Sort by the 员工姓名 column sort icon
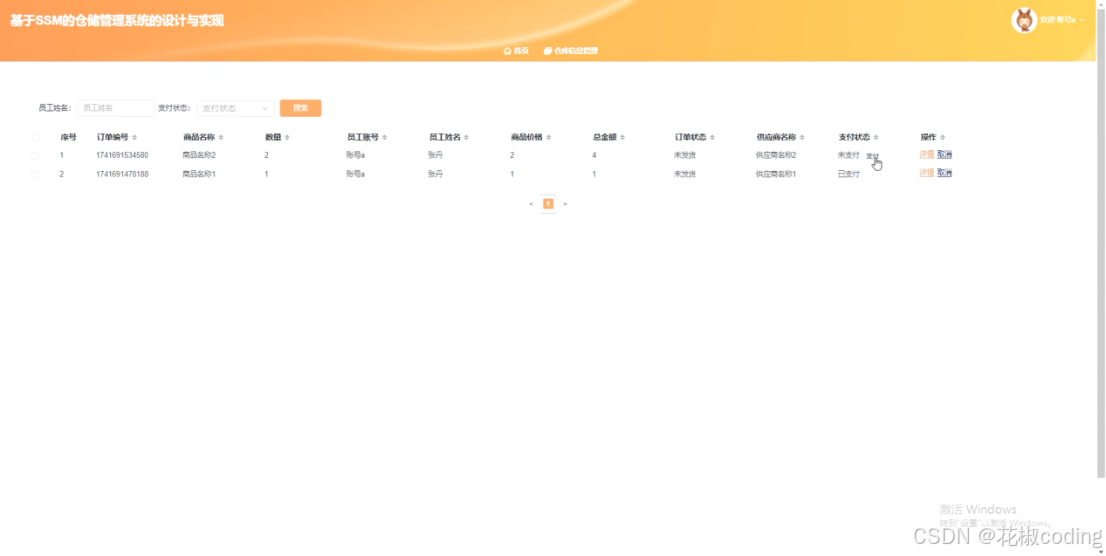 pos(466,138)
